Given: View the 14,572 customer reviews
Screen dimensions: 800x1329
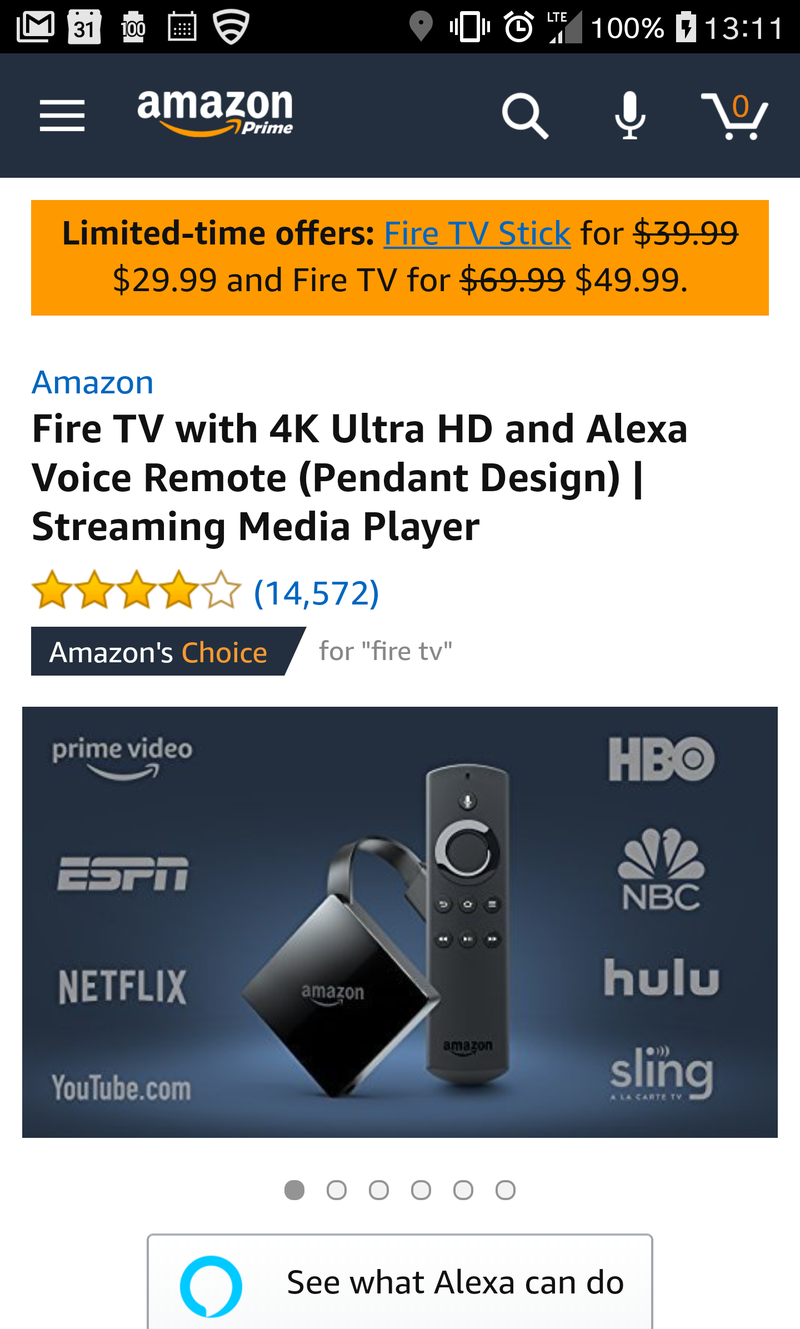Looking at the screenshot, I should 316,593.
